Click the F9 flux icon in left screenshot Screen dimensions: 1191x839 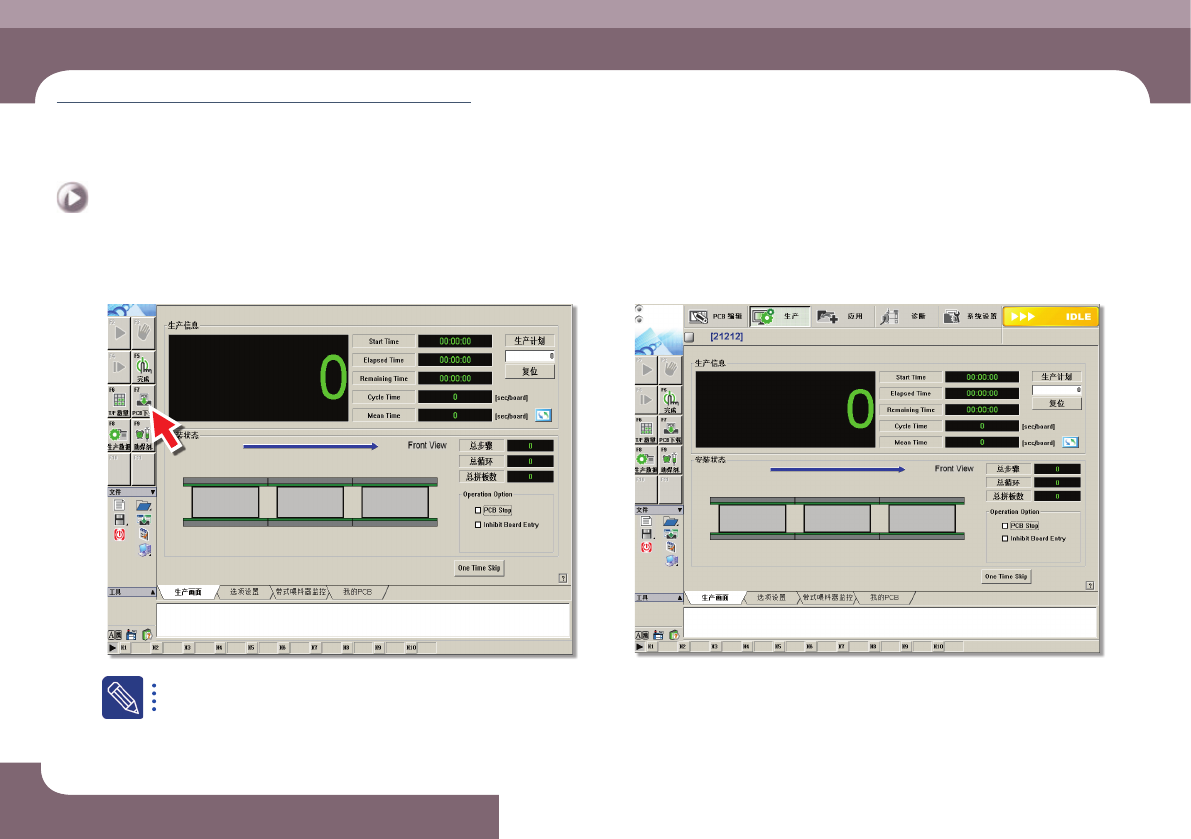click(x=143, y=435)
